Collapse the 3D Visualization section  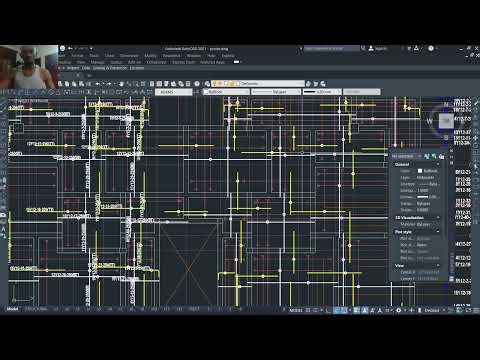pos(438,218)
